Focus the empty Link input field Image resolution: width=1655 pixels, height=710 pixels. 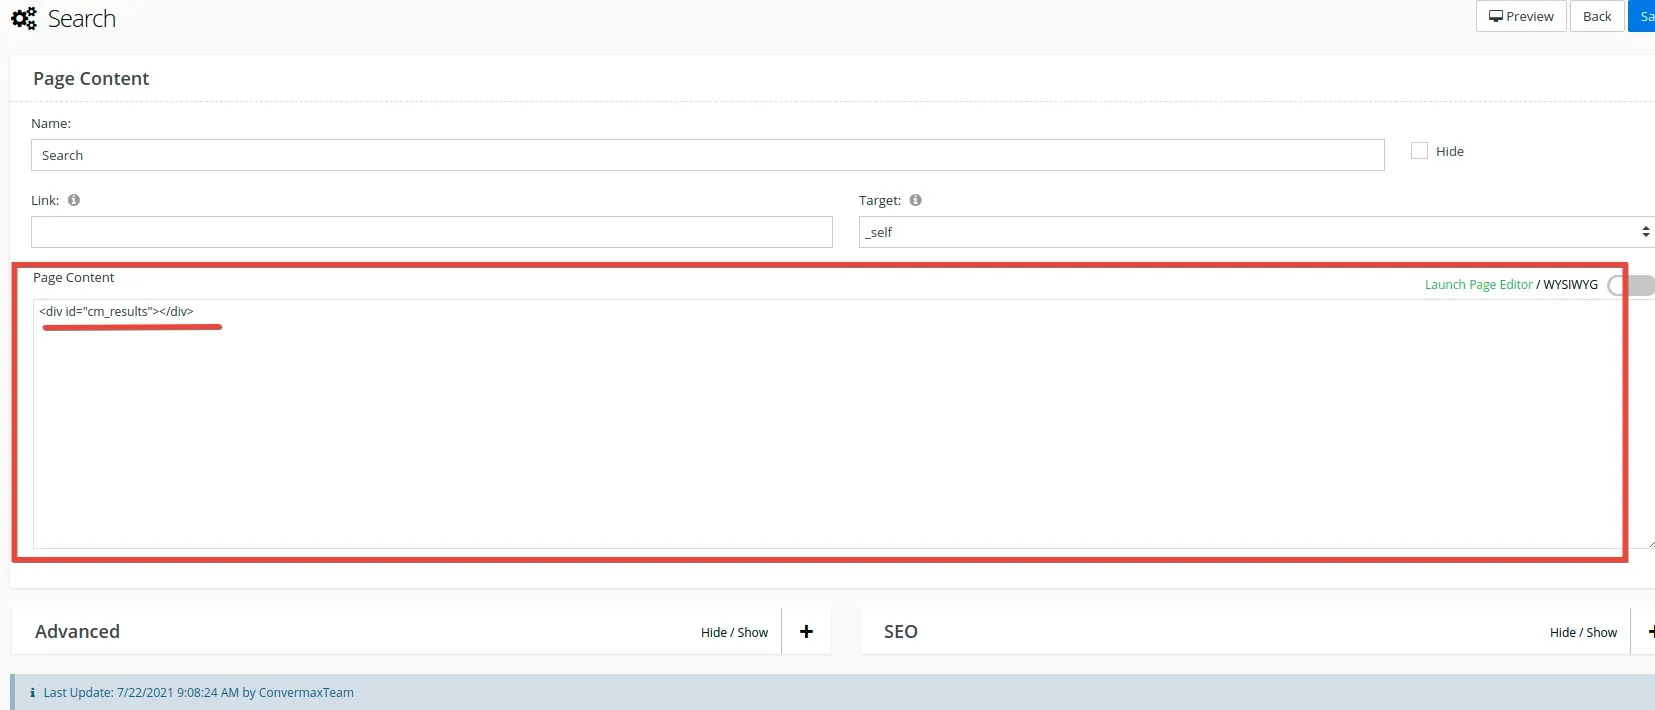point(431,232)
